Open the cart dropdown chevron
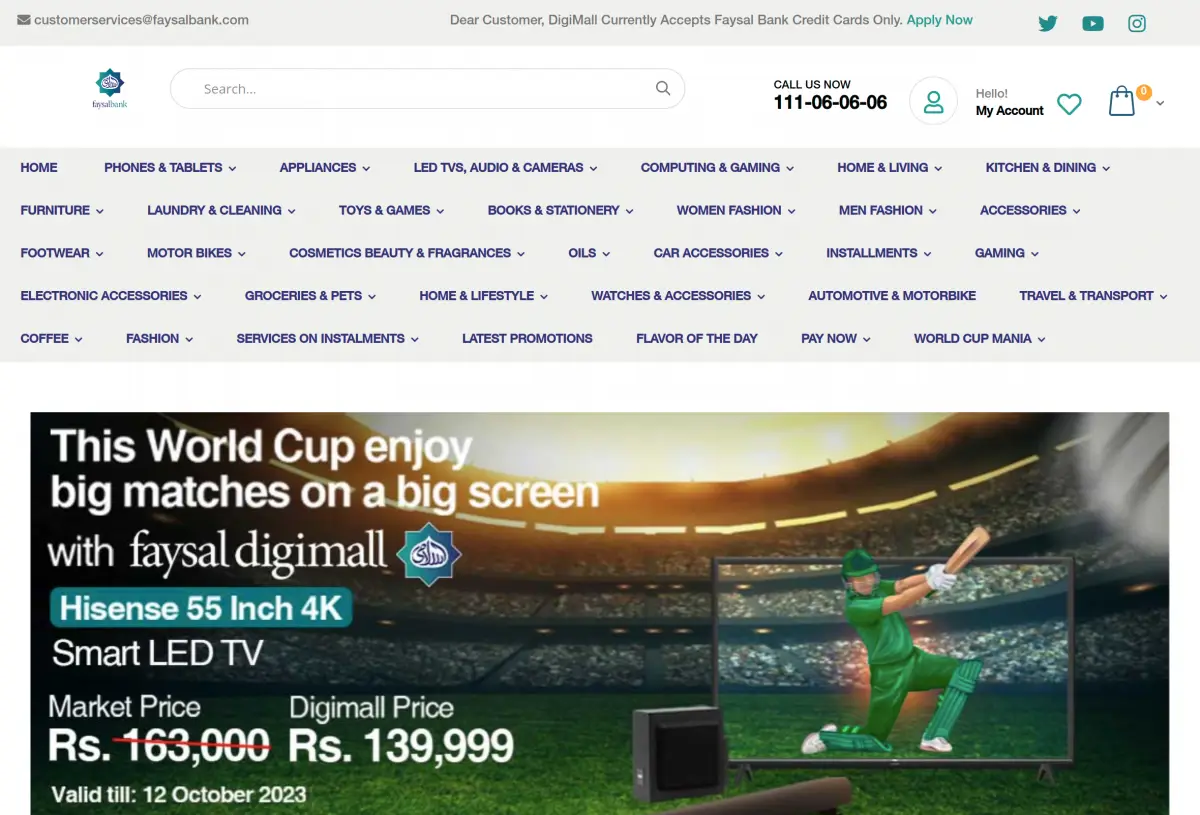The width and height of the screenshot is (1200, 815). click(x=1159, y=103)
